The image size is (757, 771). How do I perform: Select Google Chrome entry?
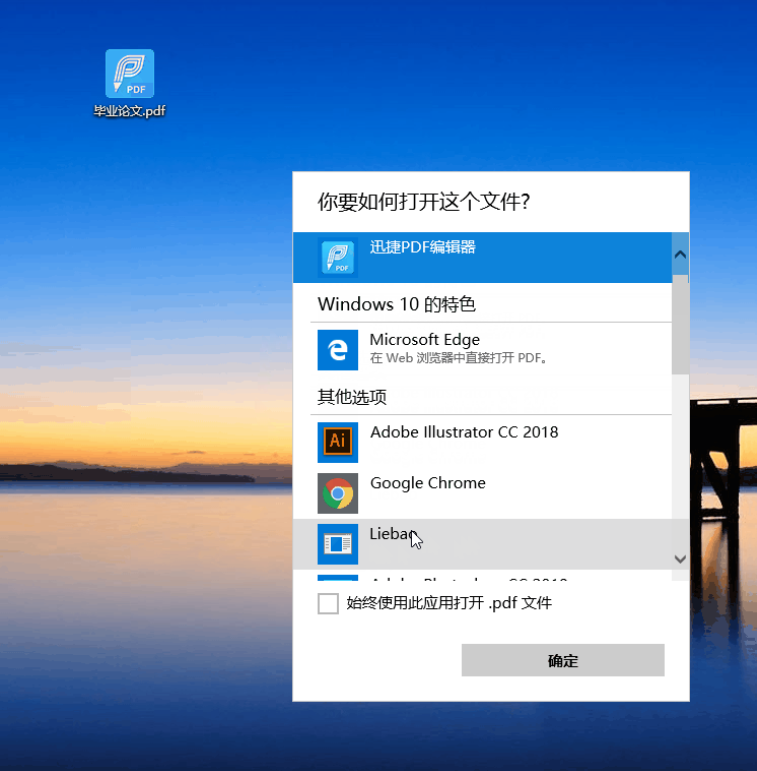[482, 493]
